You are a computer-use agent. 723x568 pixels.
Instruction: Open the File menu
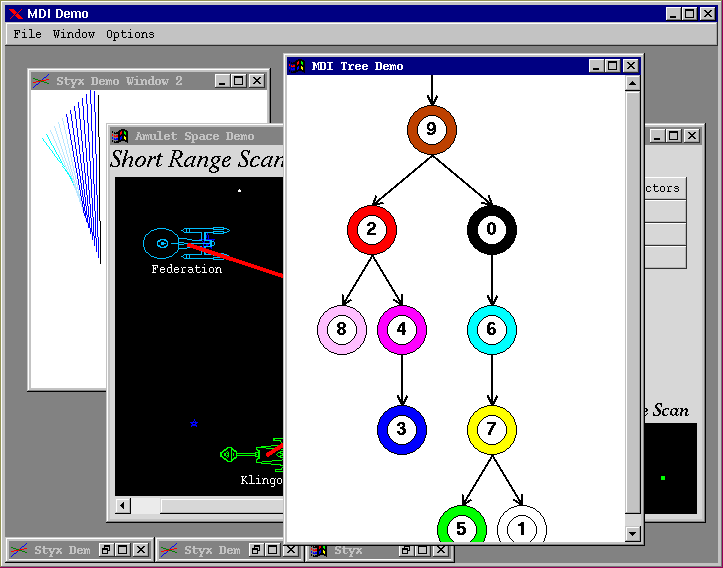(27, 34)
